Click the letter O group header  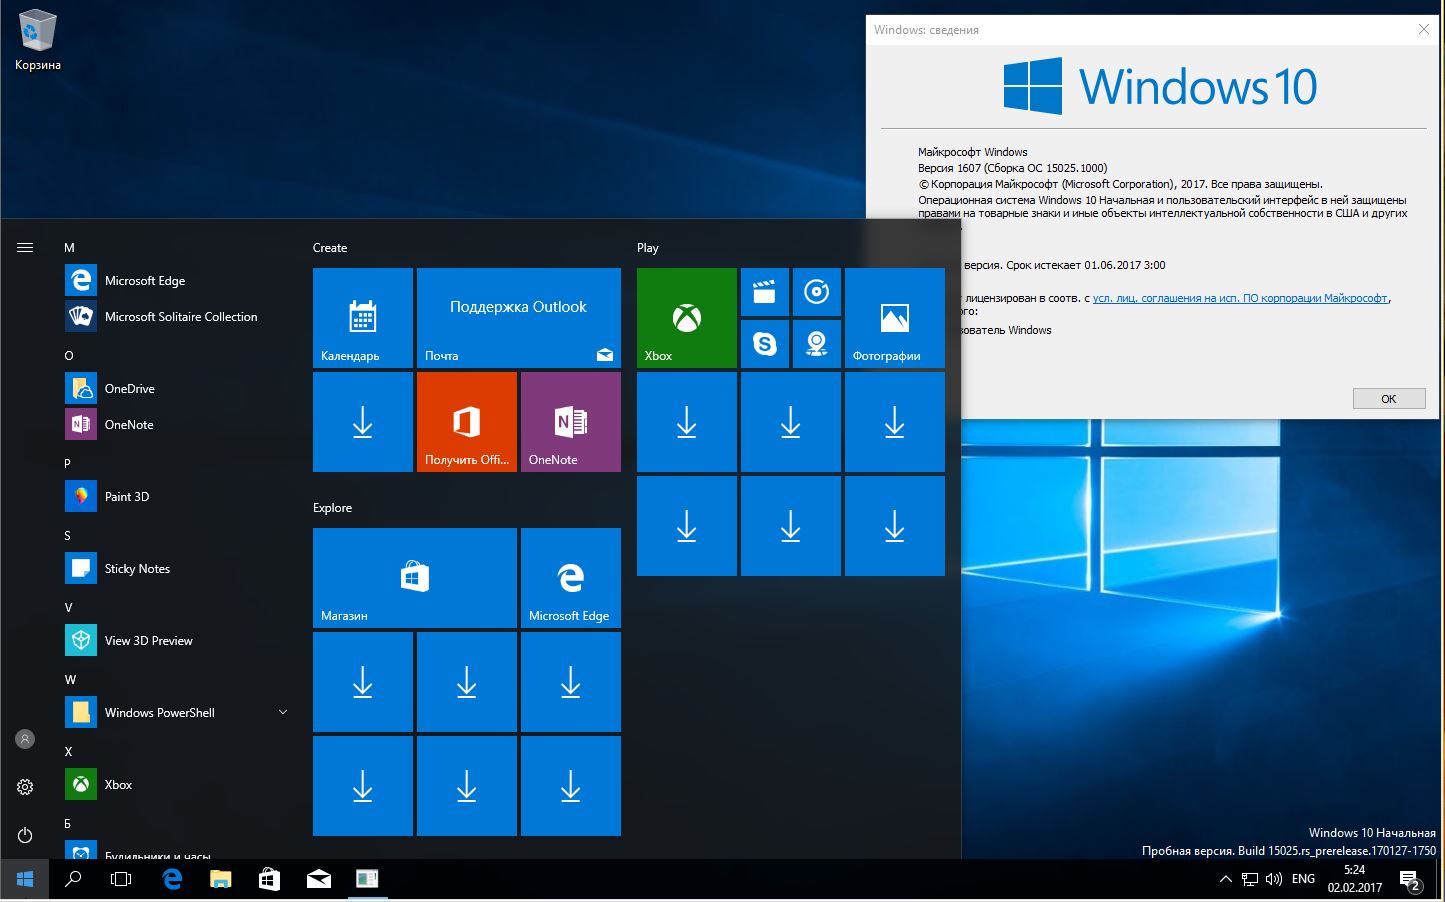coord(69,356)
